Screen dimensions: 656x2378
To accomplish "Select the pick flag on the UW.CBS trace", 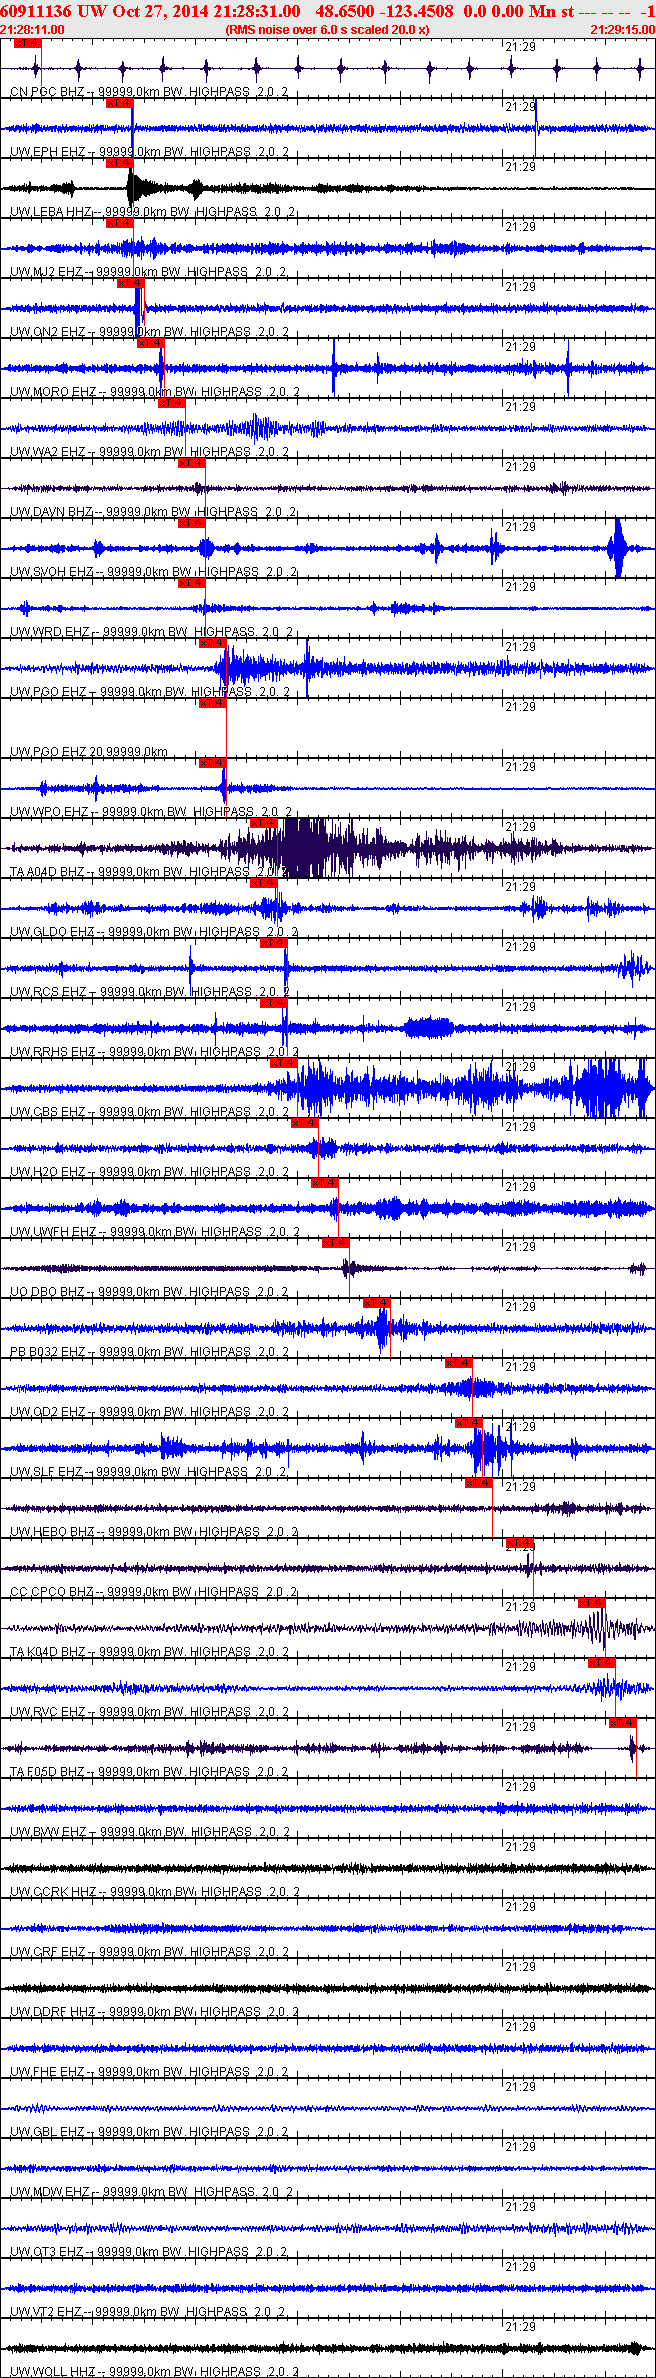I will click(284, 1063).
